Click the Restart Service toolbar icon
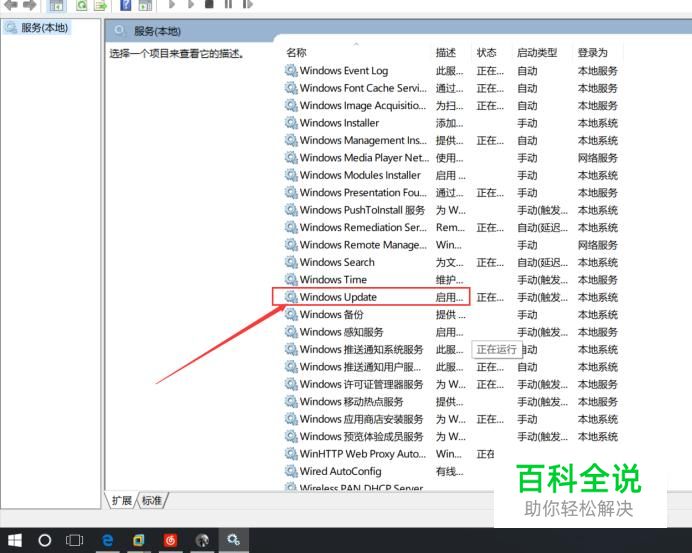The width and height of the screenshot is (692, 553). (x=248, y=4)
